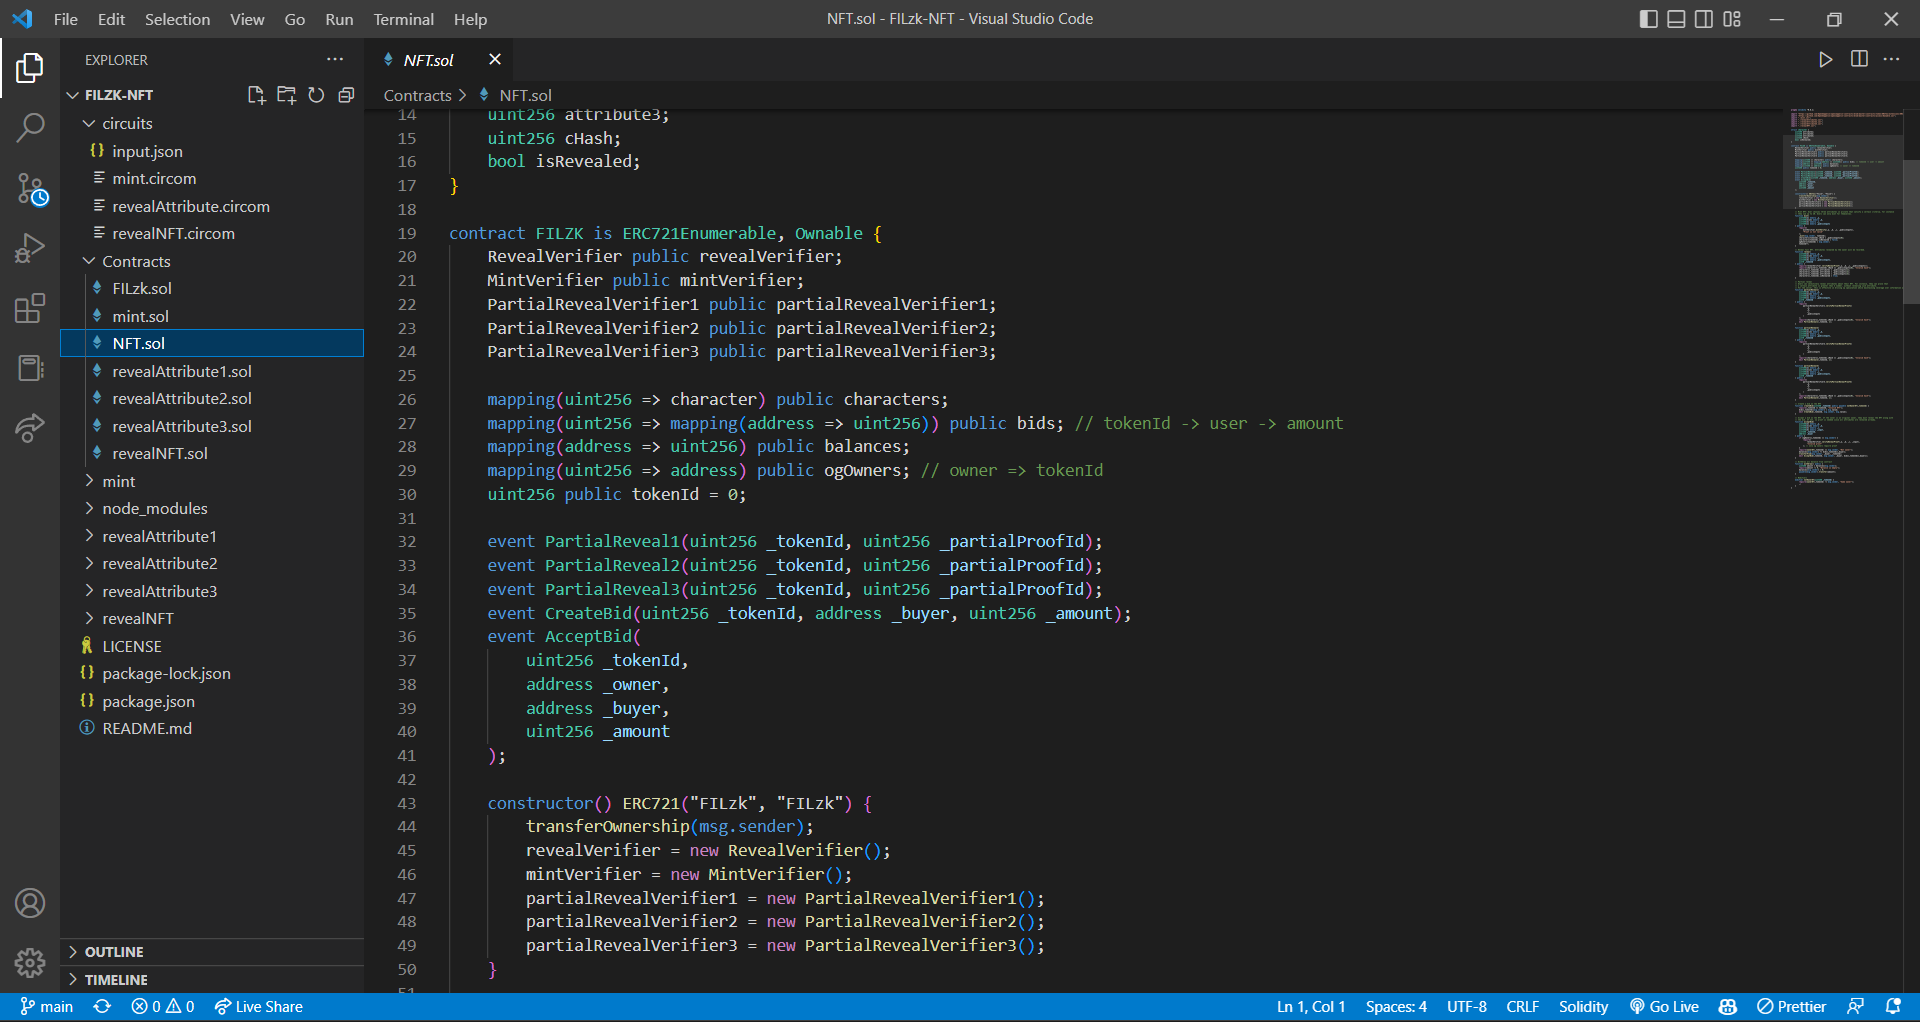Click Go Live in status bar

[x=1664, y=1006]
